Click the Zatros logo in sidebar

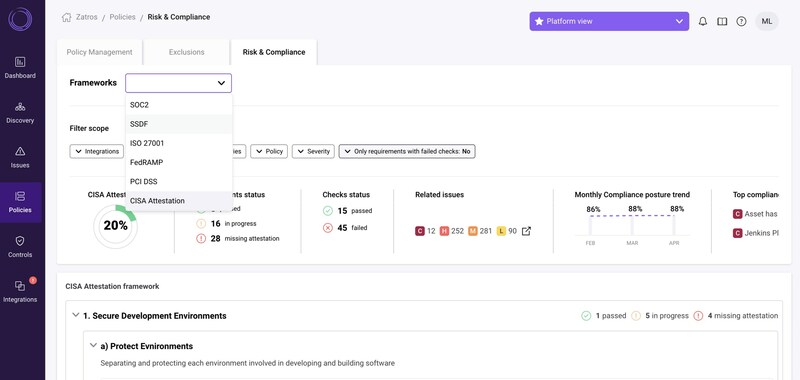click(20, 19)
